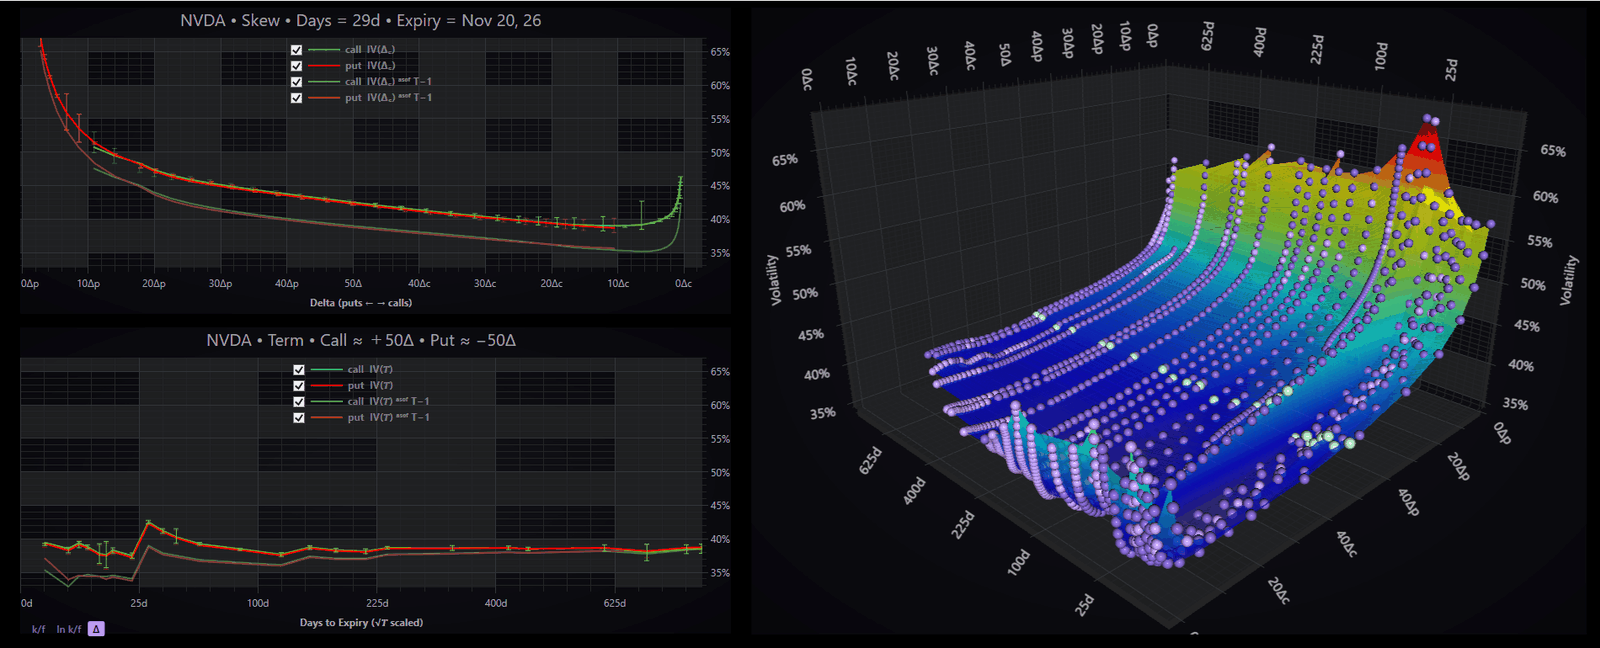Screen dimensions: 1600x648
Task: Uncheck the call IV(Δ) skew series checkbox
Action: pyautogui.click(x=296, y=50)
